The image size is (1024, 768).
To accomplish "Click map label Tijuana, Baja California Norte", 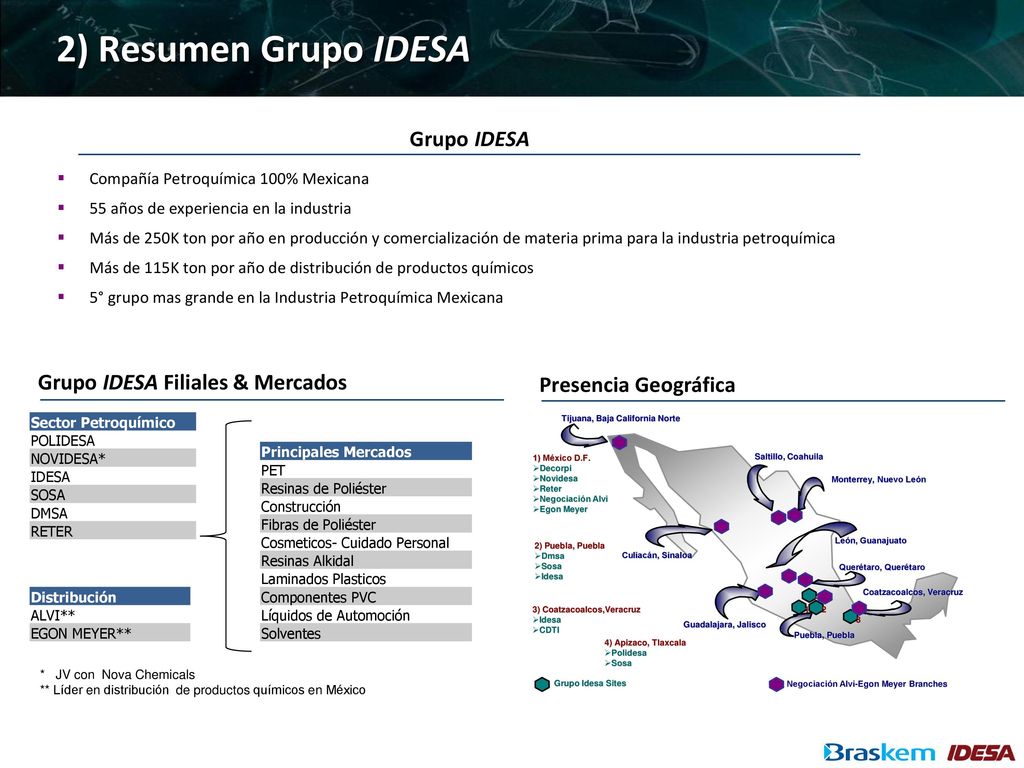I will point(620,418).
